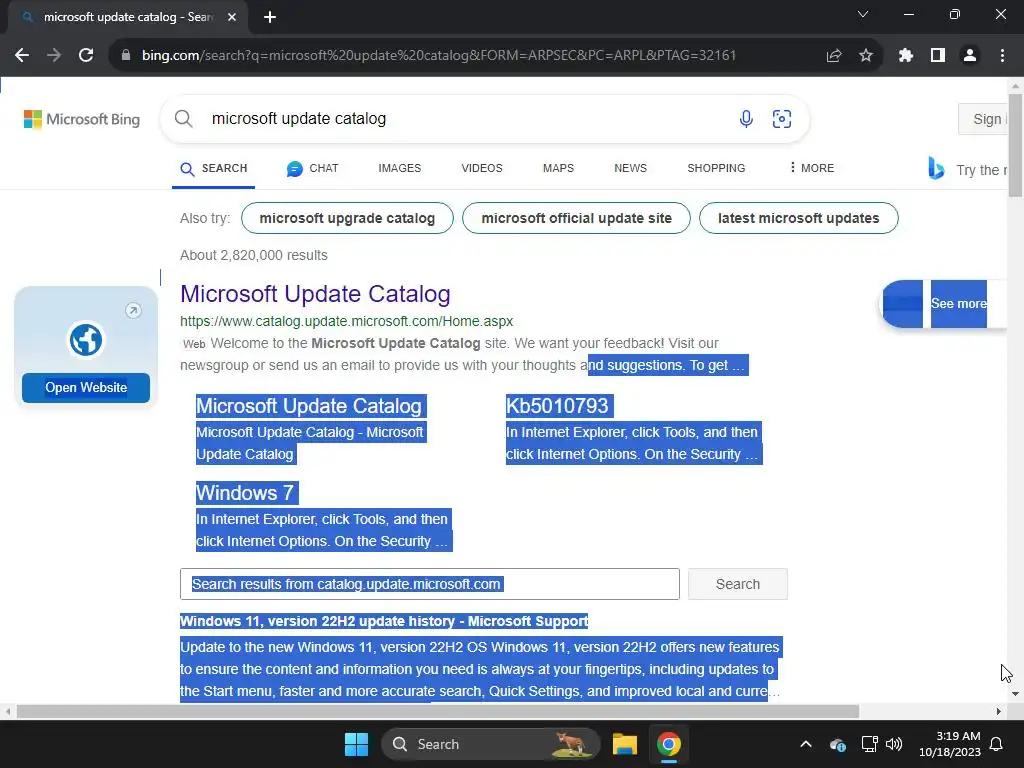Start voice search with the microphone icon

coord(746,119)
